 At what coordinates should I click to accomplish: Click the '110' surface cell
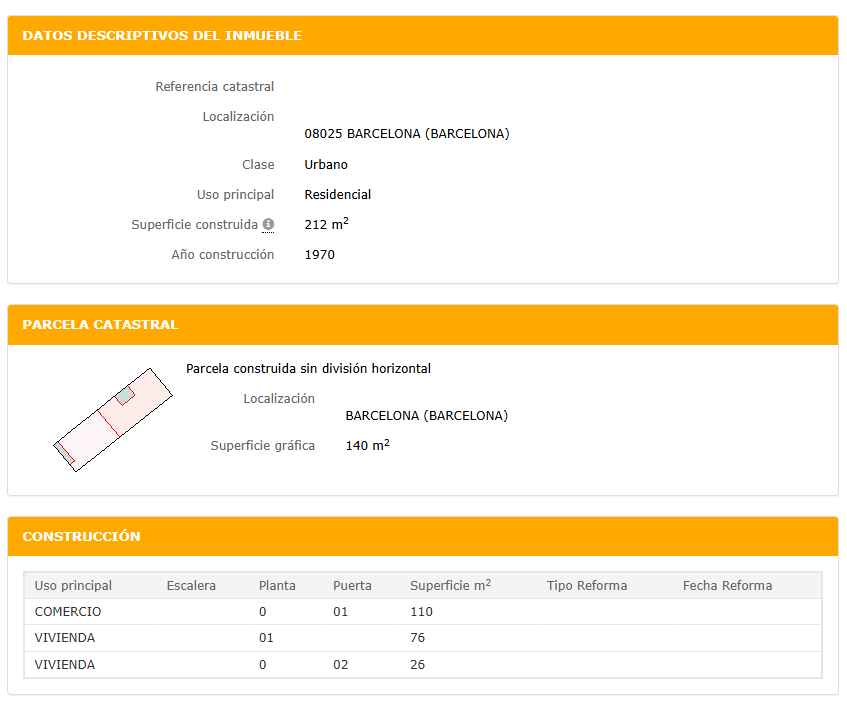(x=421, y=611)
